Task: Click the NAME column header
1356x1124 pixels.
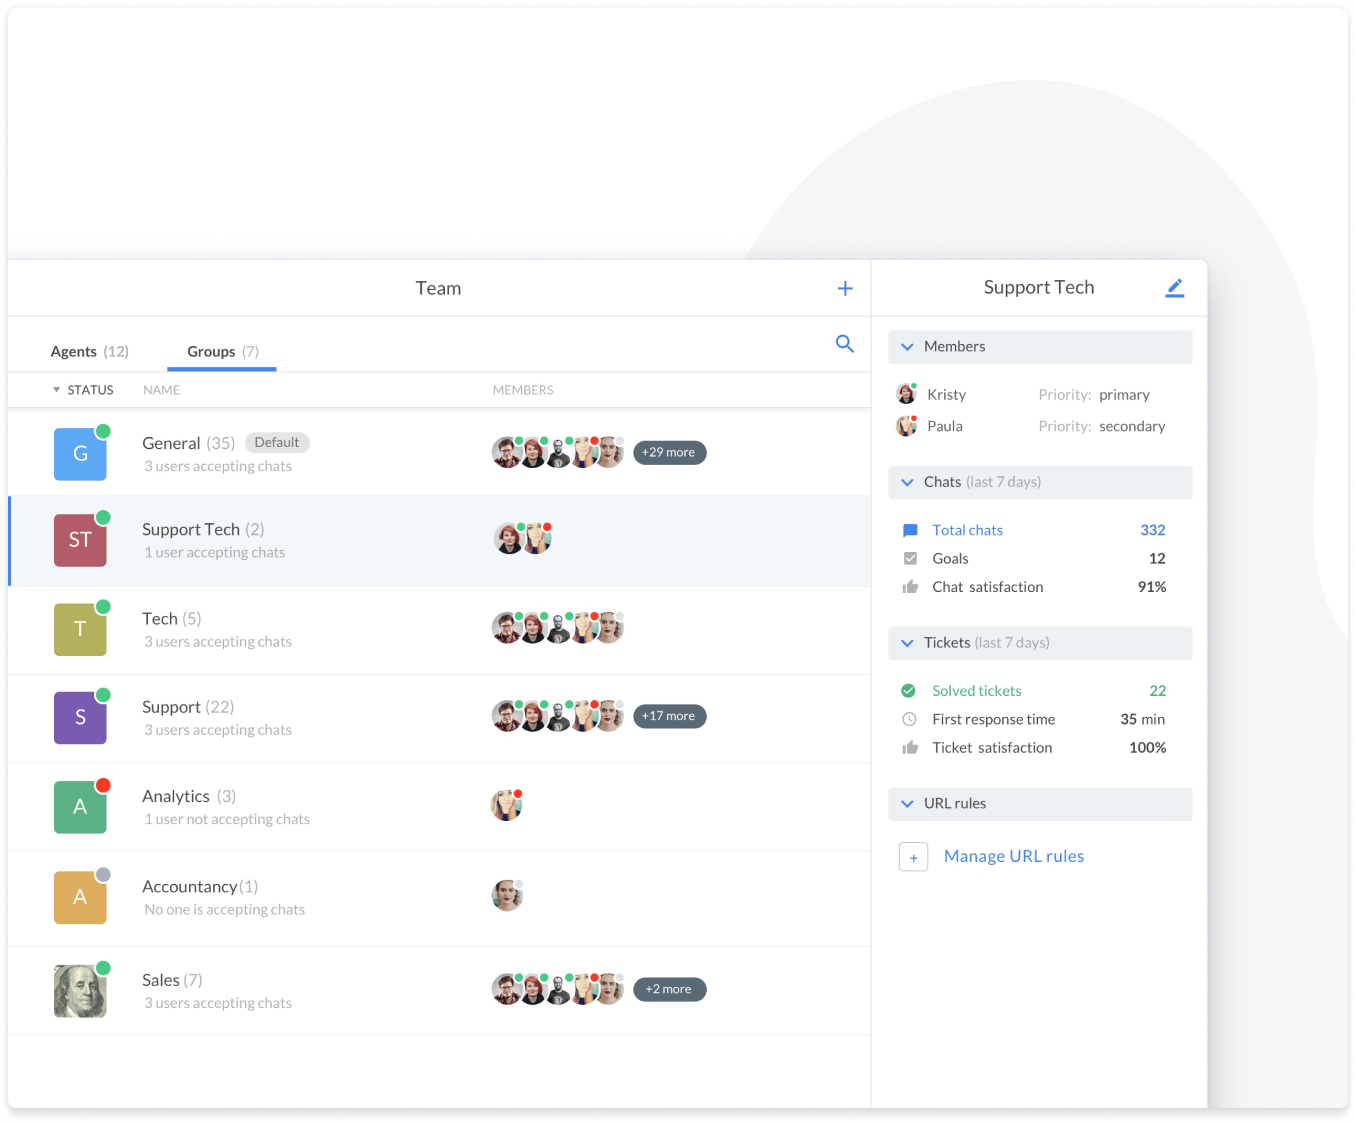Action: [161, 390]
